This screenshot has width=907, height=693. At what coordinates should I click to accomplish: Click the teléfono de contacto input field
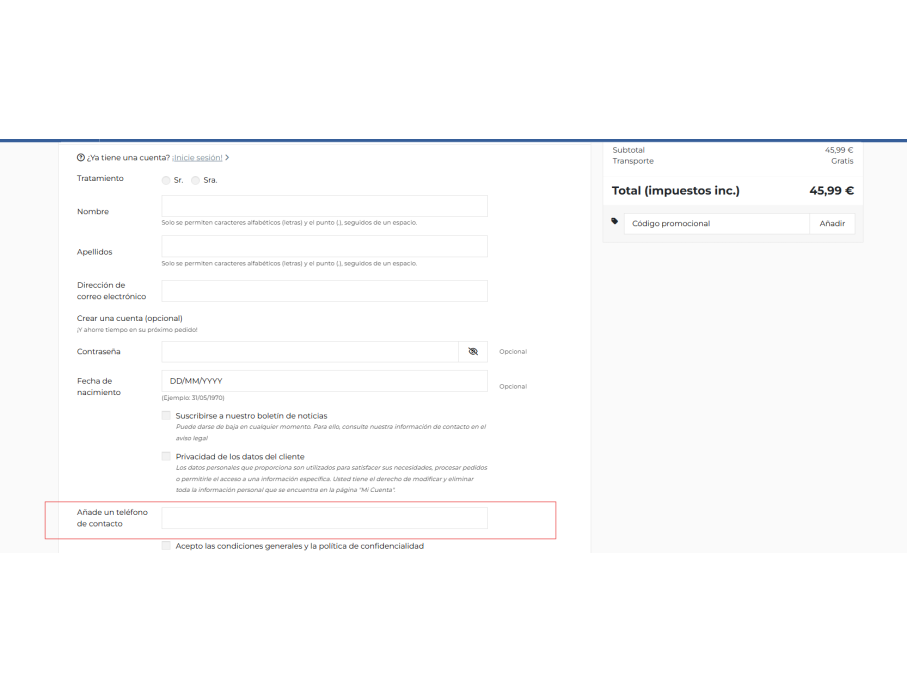tap(325, 518)
